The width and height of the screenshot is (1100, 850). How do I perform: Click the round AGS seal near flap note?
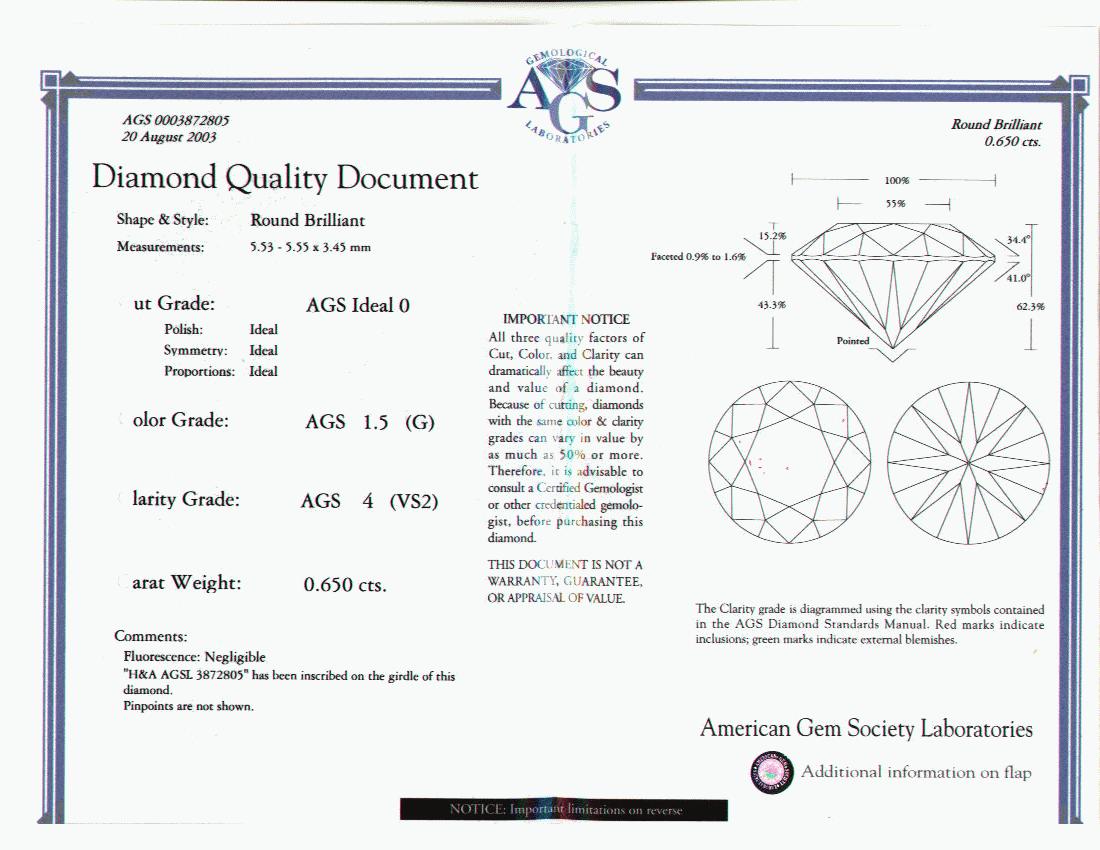point(772,772)
